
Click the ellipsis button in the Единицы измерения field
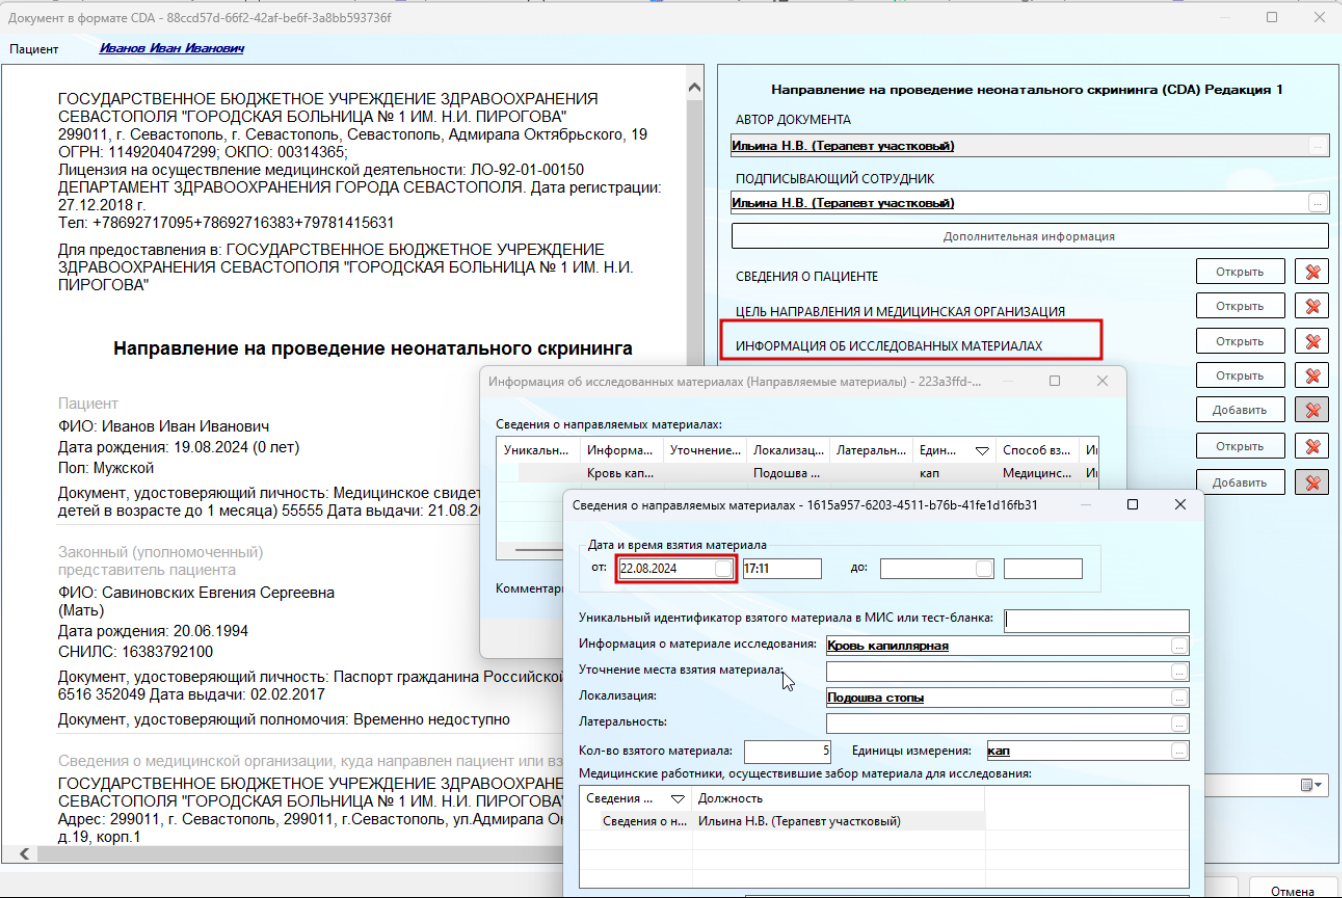(1180, 751)
